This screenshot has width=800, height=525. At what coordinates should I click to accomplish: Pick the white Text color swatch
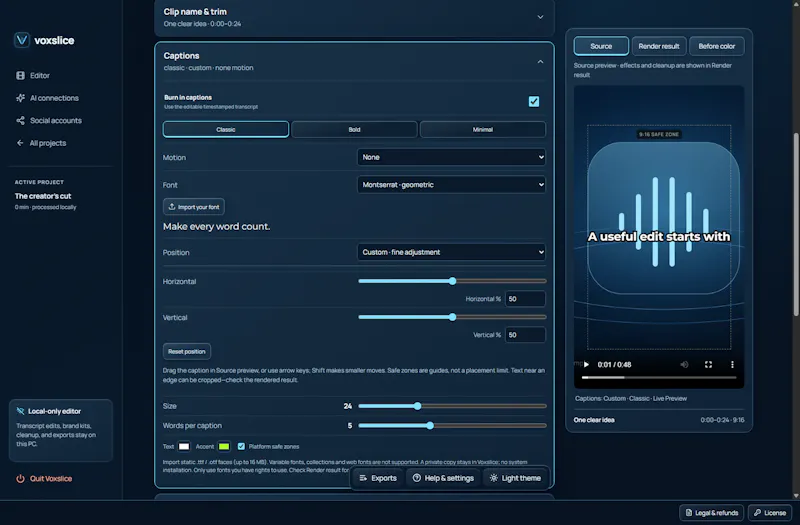[184, 446]
